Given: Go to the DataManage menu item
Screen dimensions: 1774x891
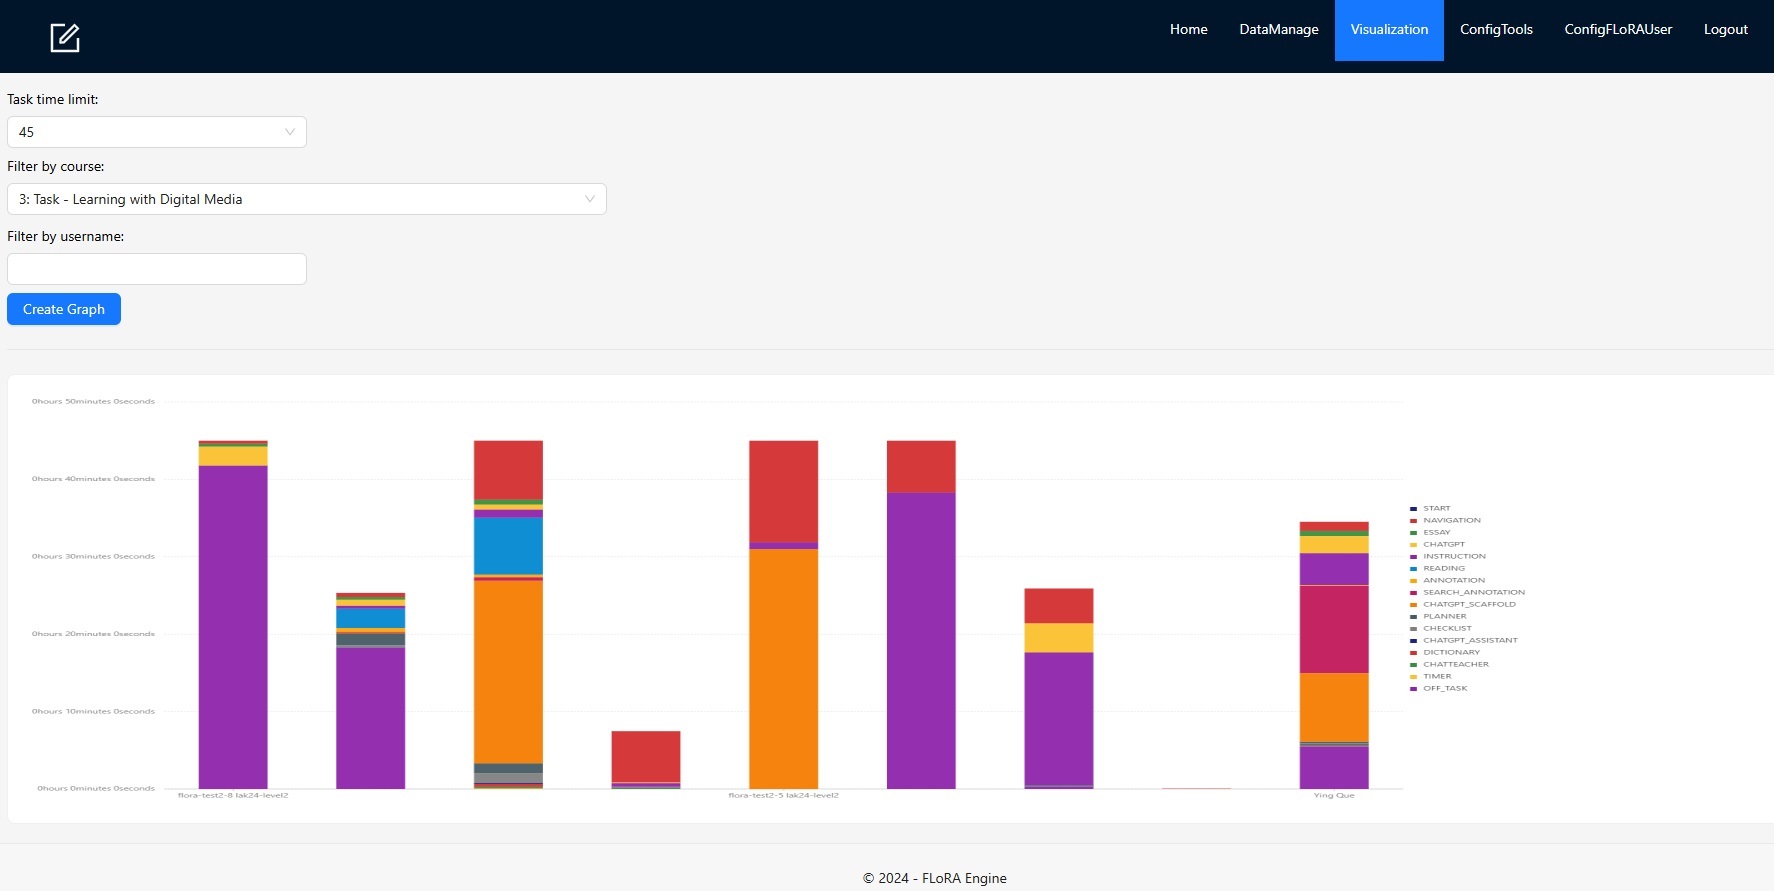Looking at the screenshot, I should 1278,30.
